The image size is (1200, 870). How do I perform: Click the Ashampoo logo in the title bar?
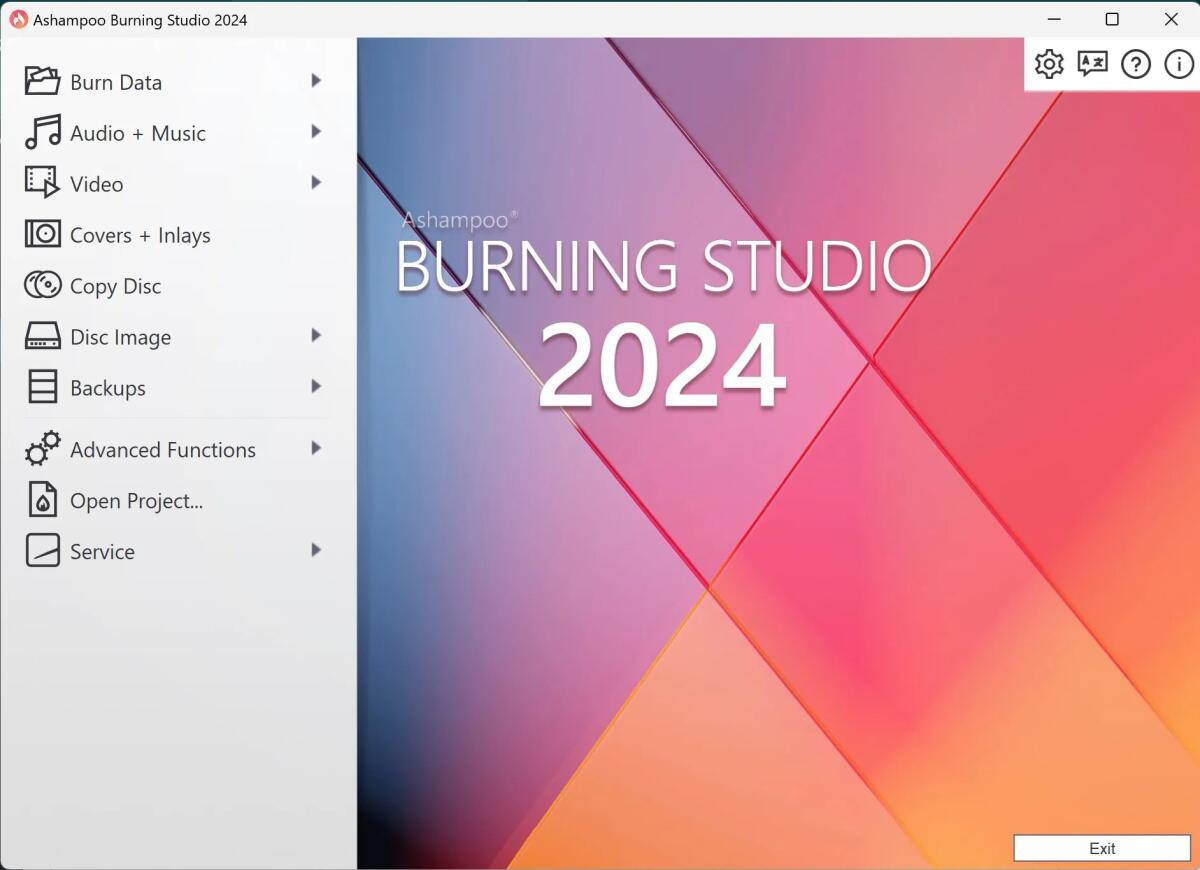(19, 18)
